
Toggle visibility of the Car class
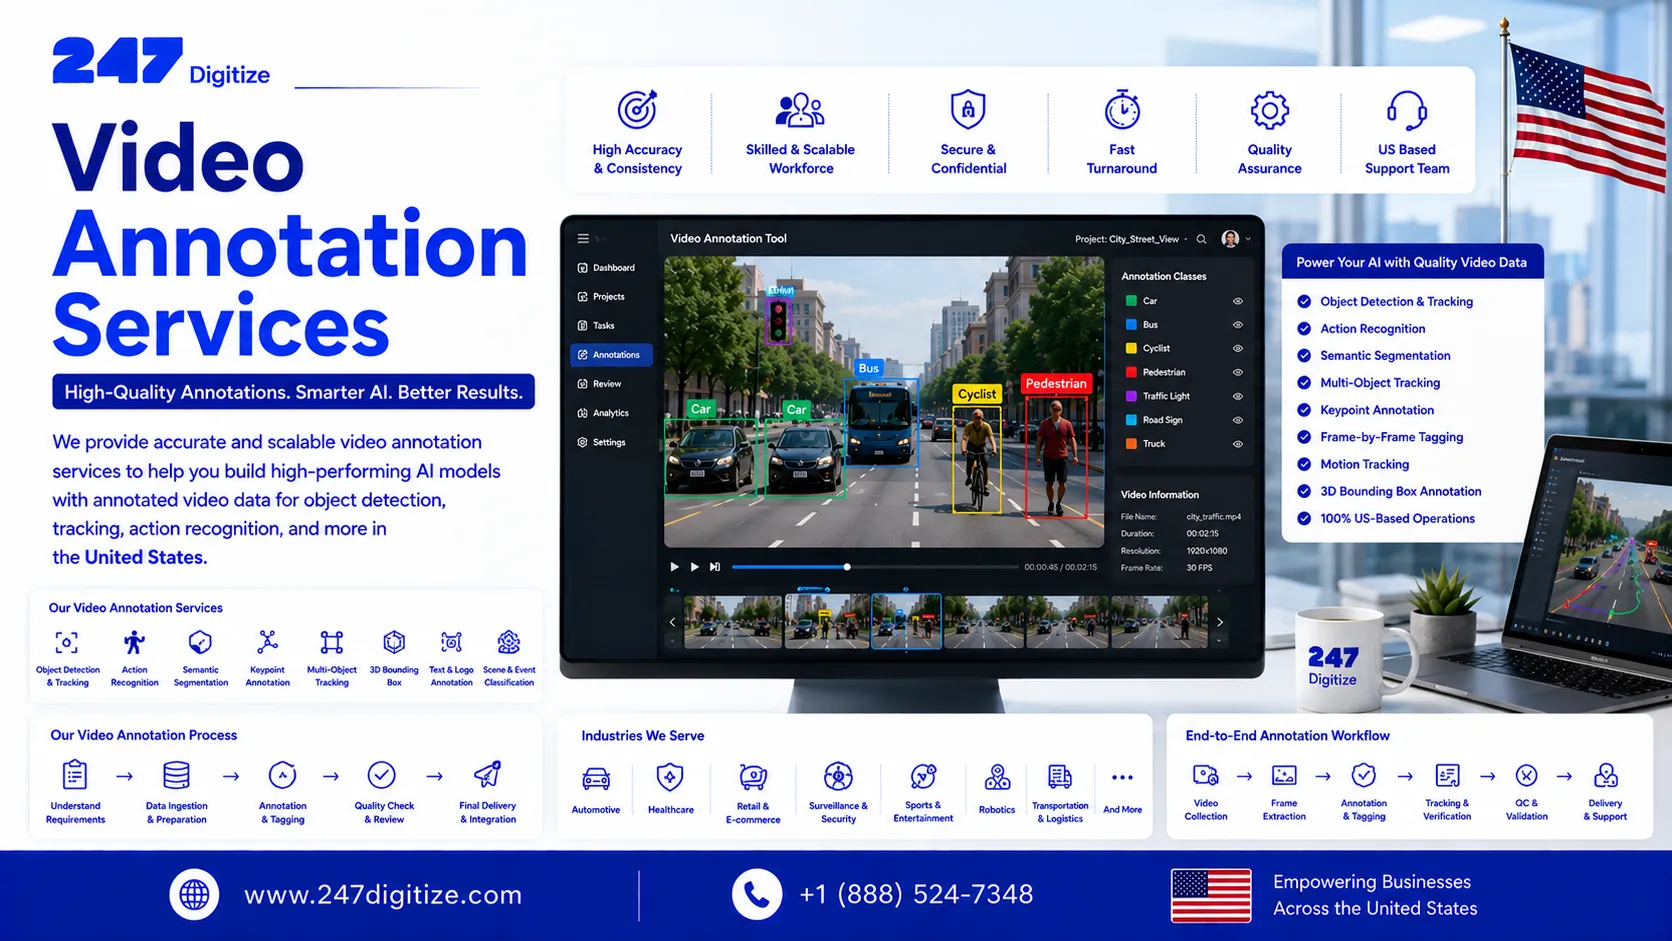pyautogui.click(x=1238, y=301)
